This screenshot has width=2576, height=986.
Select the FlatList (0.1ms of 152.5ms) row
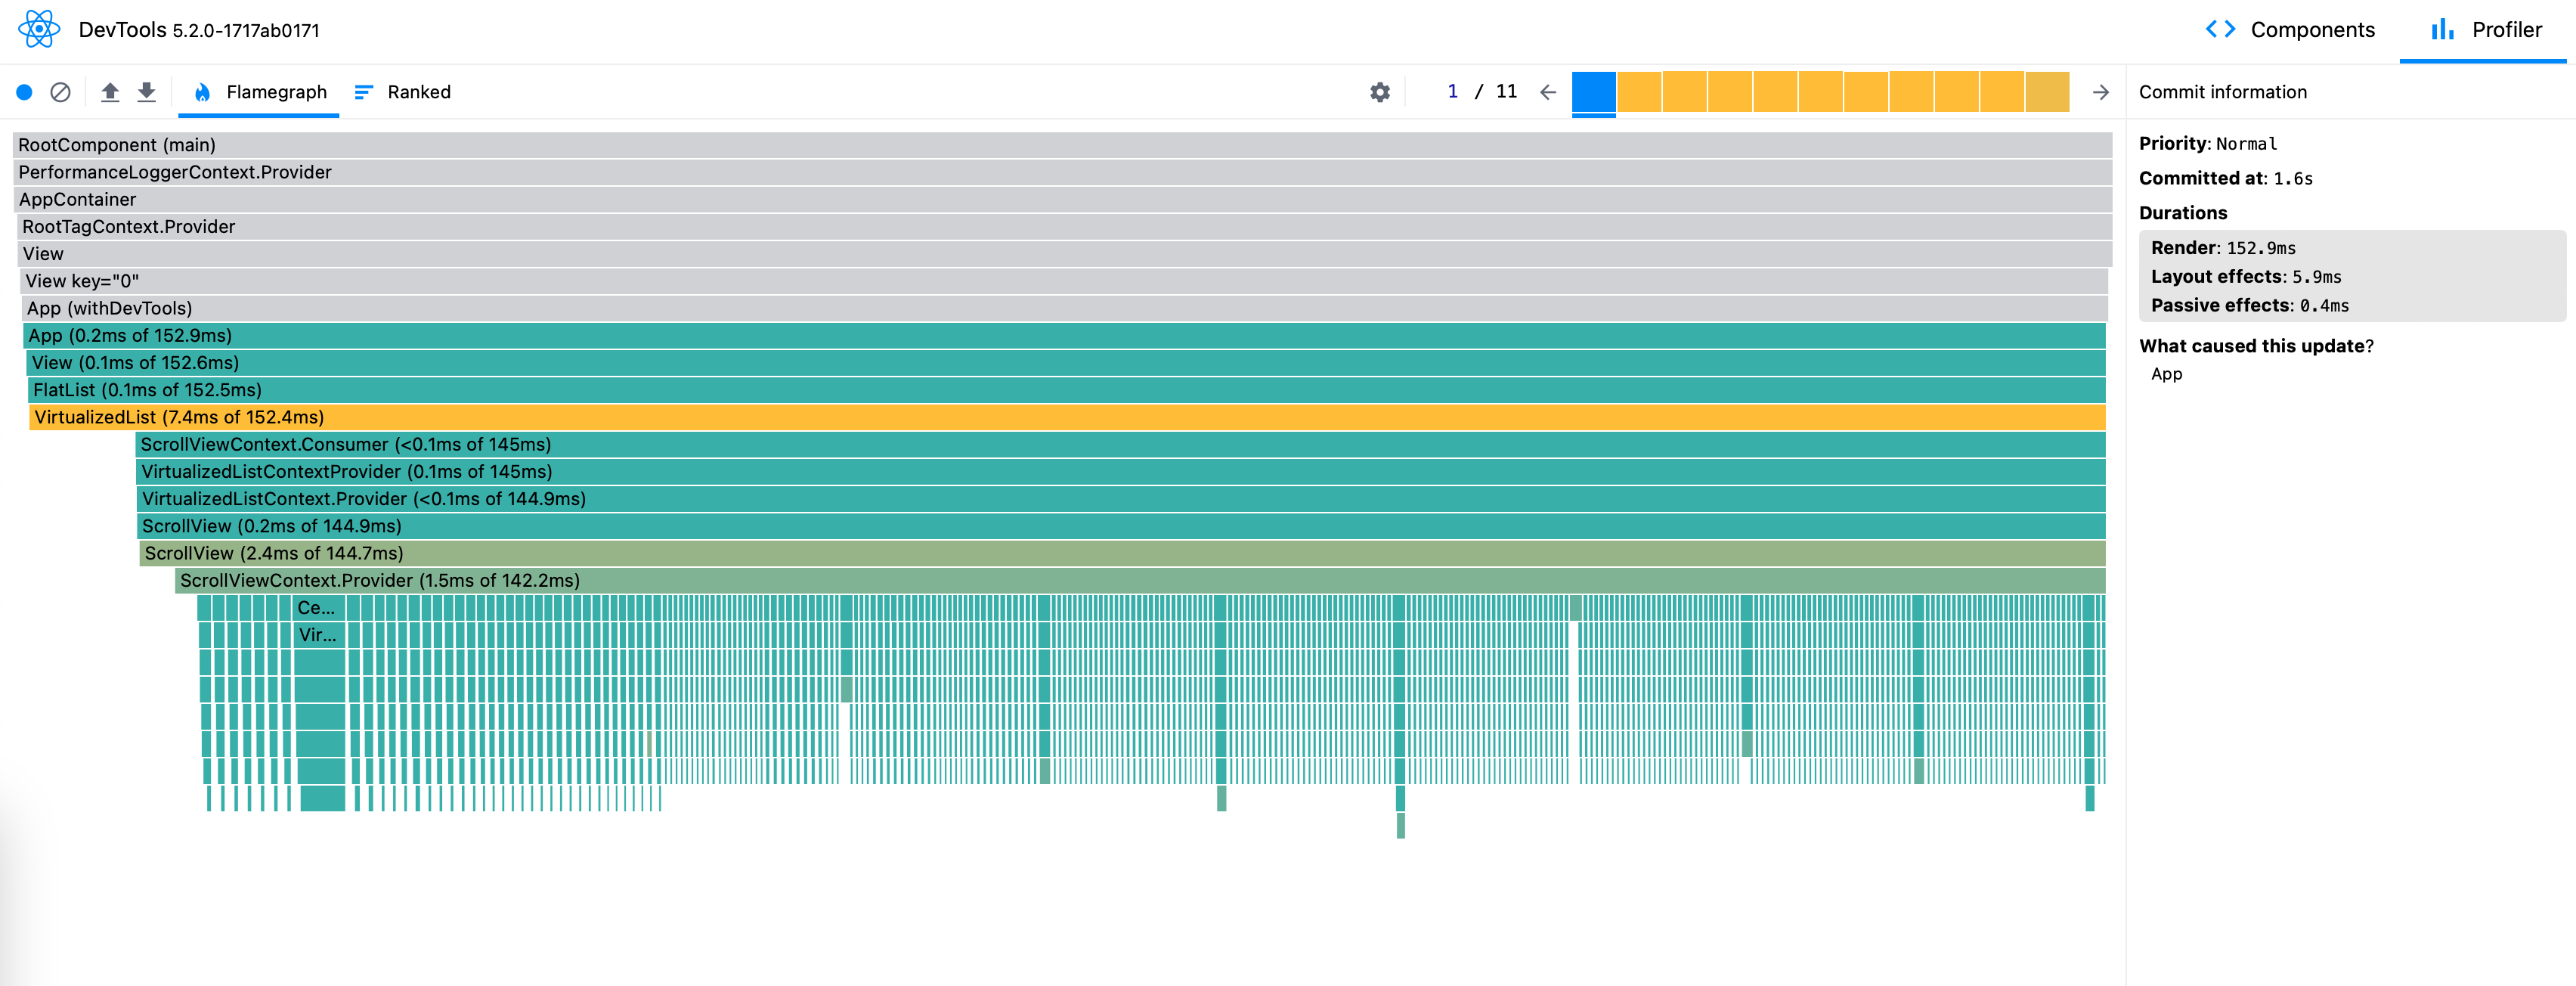coord(1067,390)
